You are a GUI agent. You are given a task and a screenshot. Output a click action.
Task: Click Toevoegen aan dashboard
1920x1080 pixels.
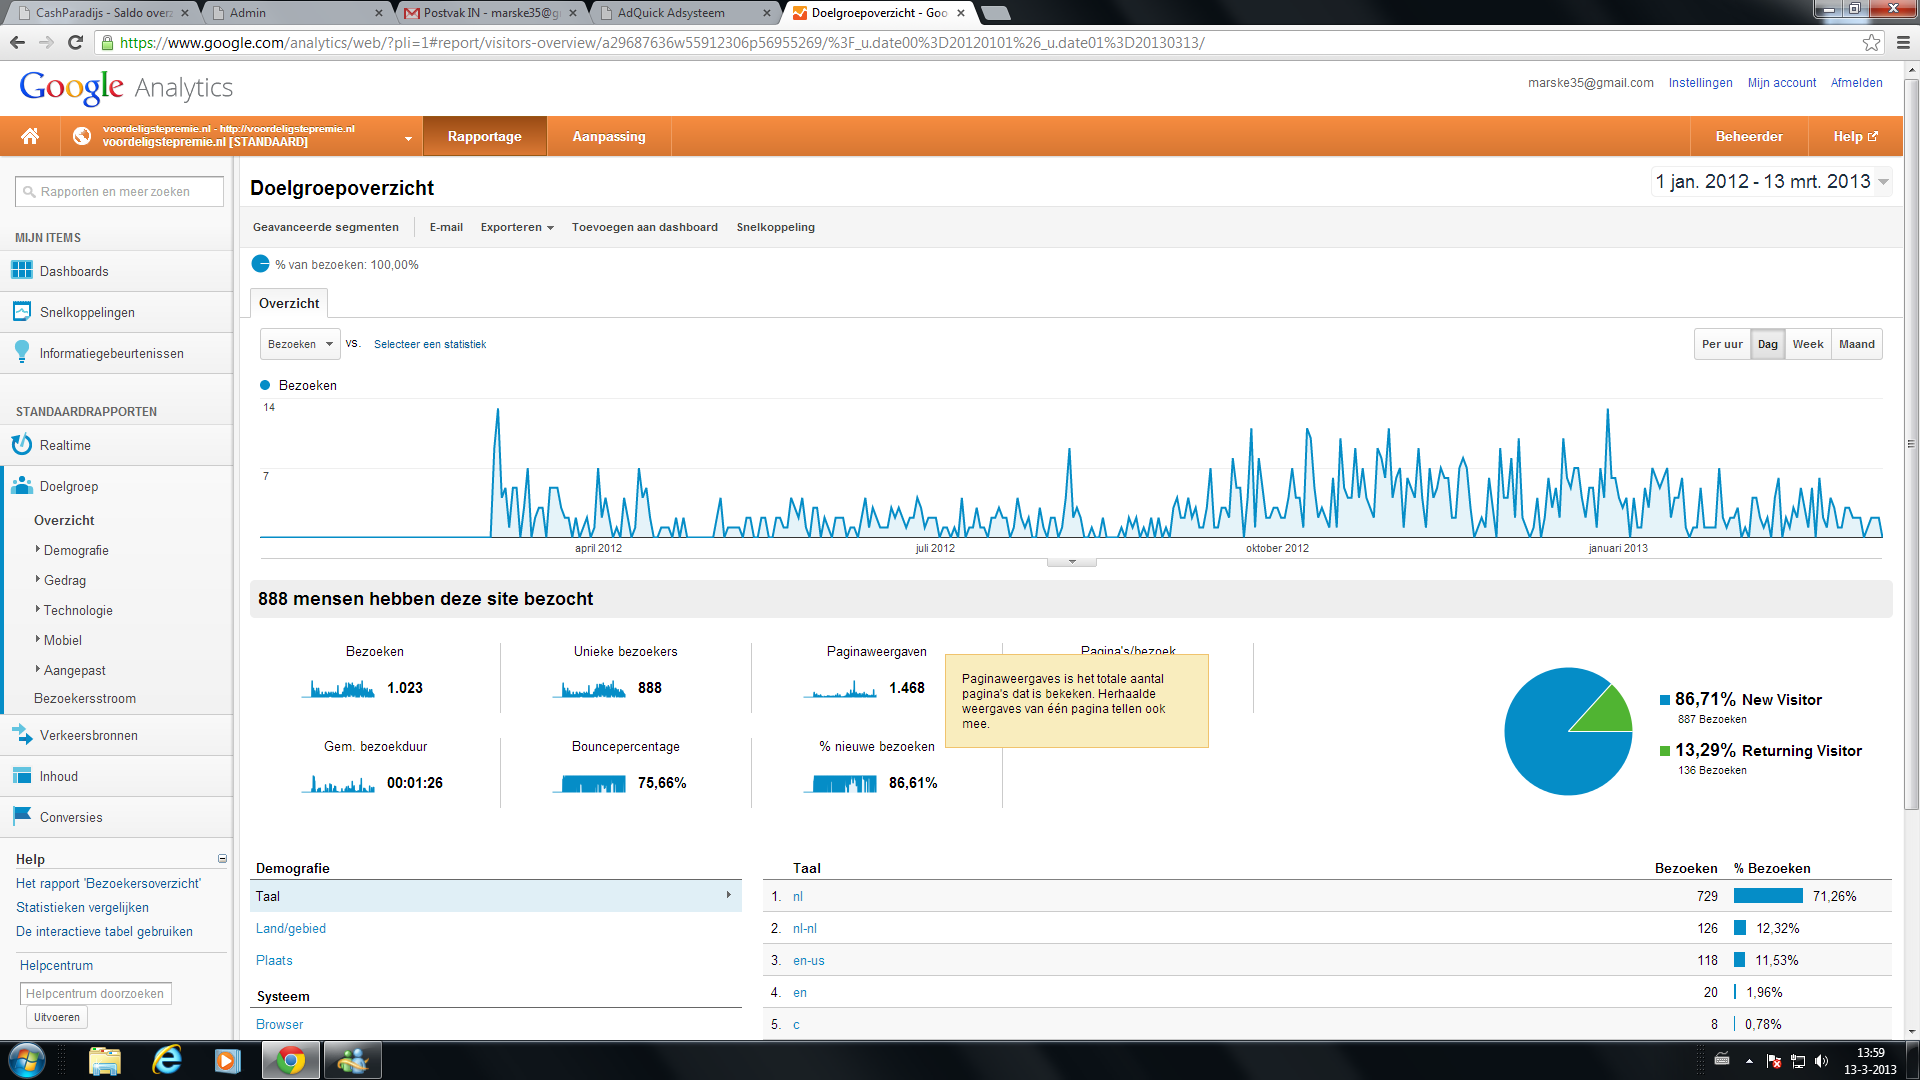(x=645, y=227)
